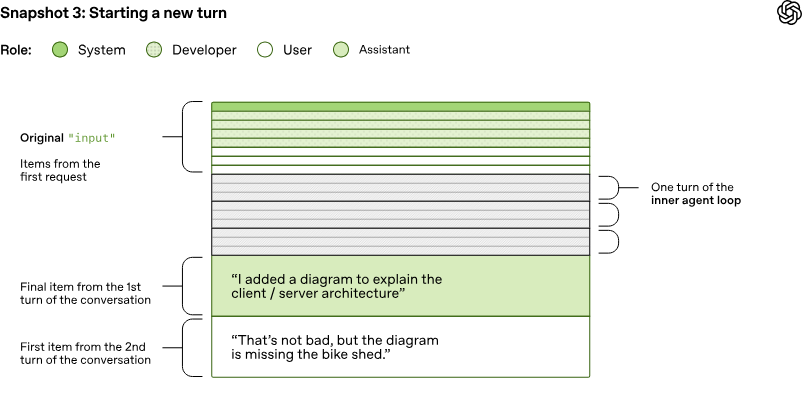Click the OpenAI logo in the corner
This screenshot has width=802, height=408.
787,13
